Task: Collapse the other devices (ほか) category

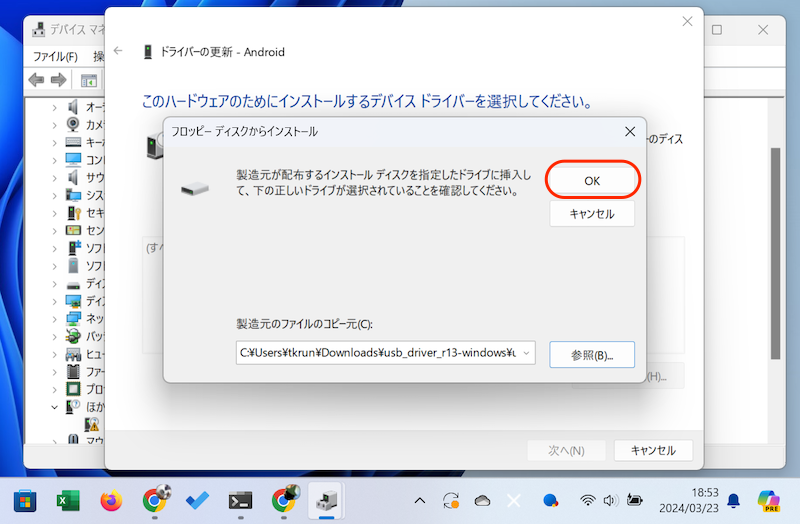Action: tap(55, 407)
